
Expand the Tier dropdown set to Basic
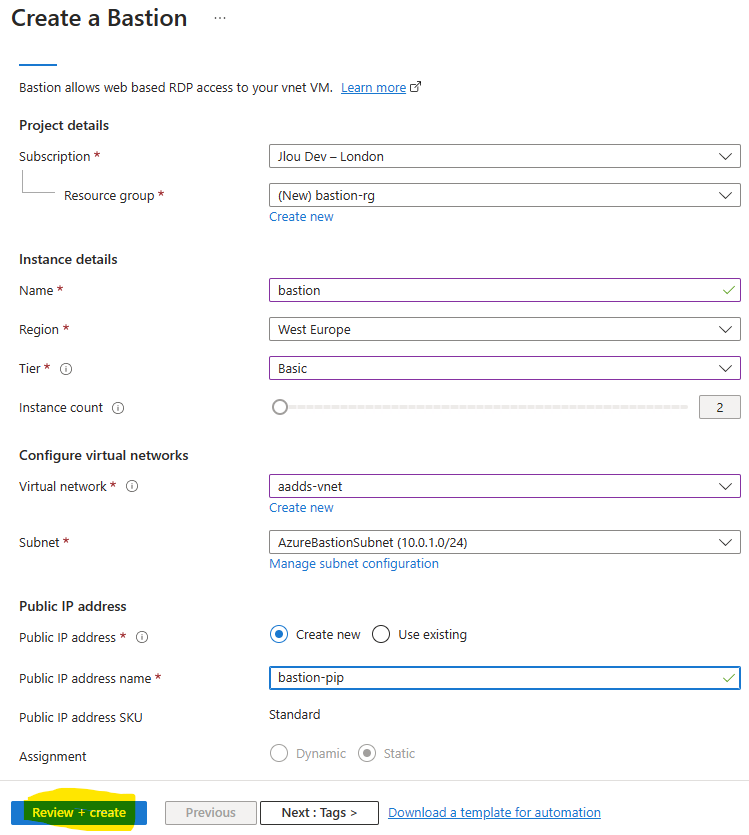coord(505,368)
